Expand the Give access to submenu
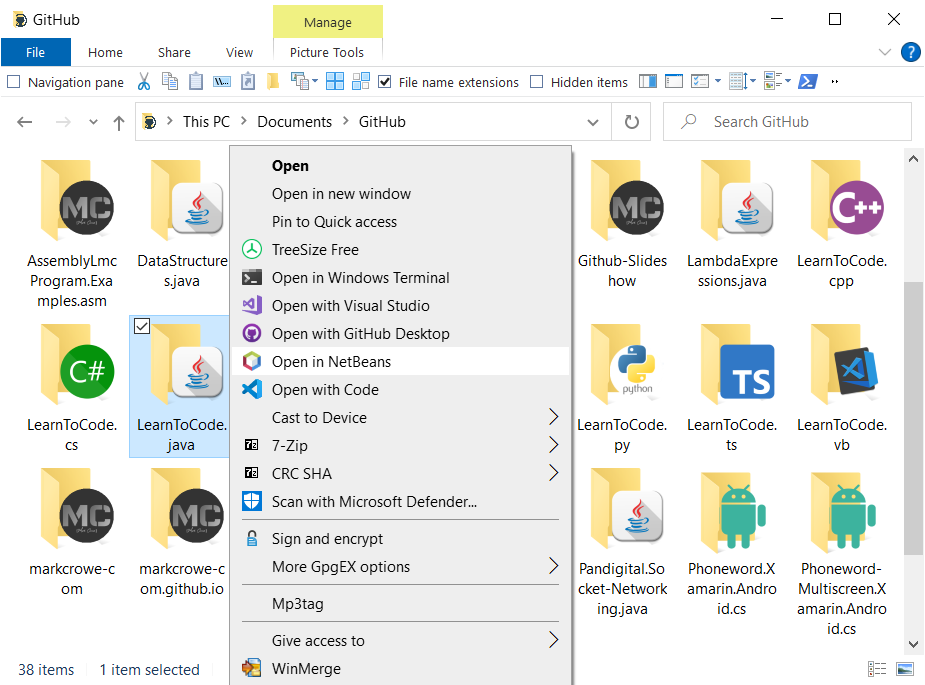The width and height of the screenshot is (925, 685). (553, 640)
